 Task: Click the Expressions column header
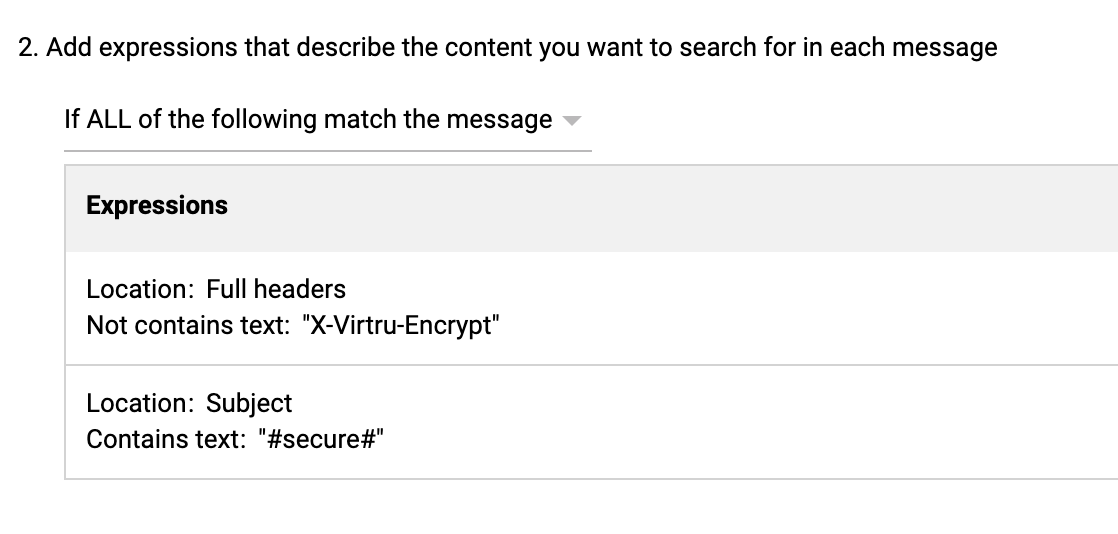157,206
